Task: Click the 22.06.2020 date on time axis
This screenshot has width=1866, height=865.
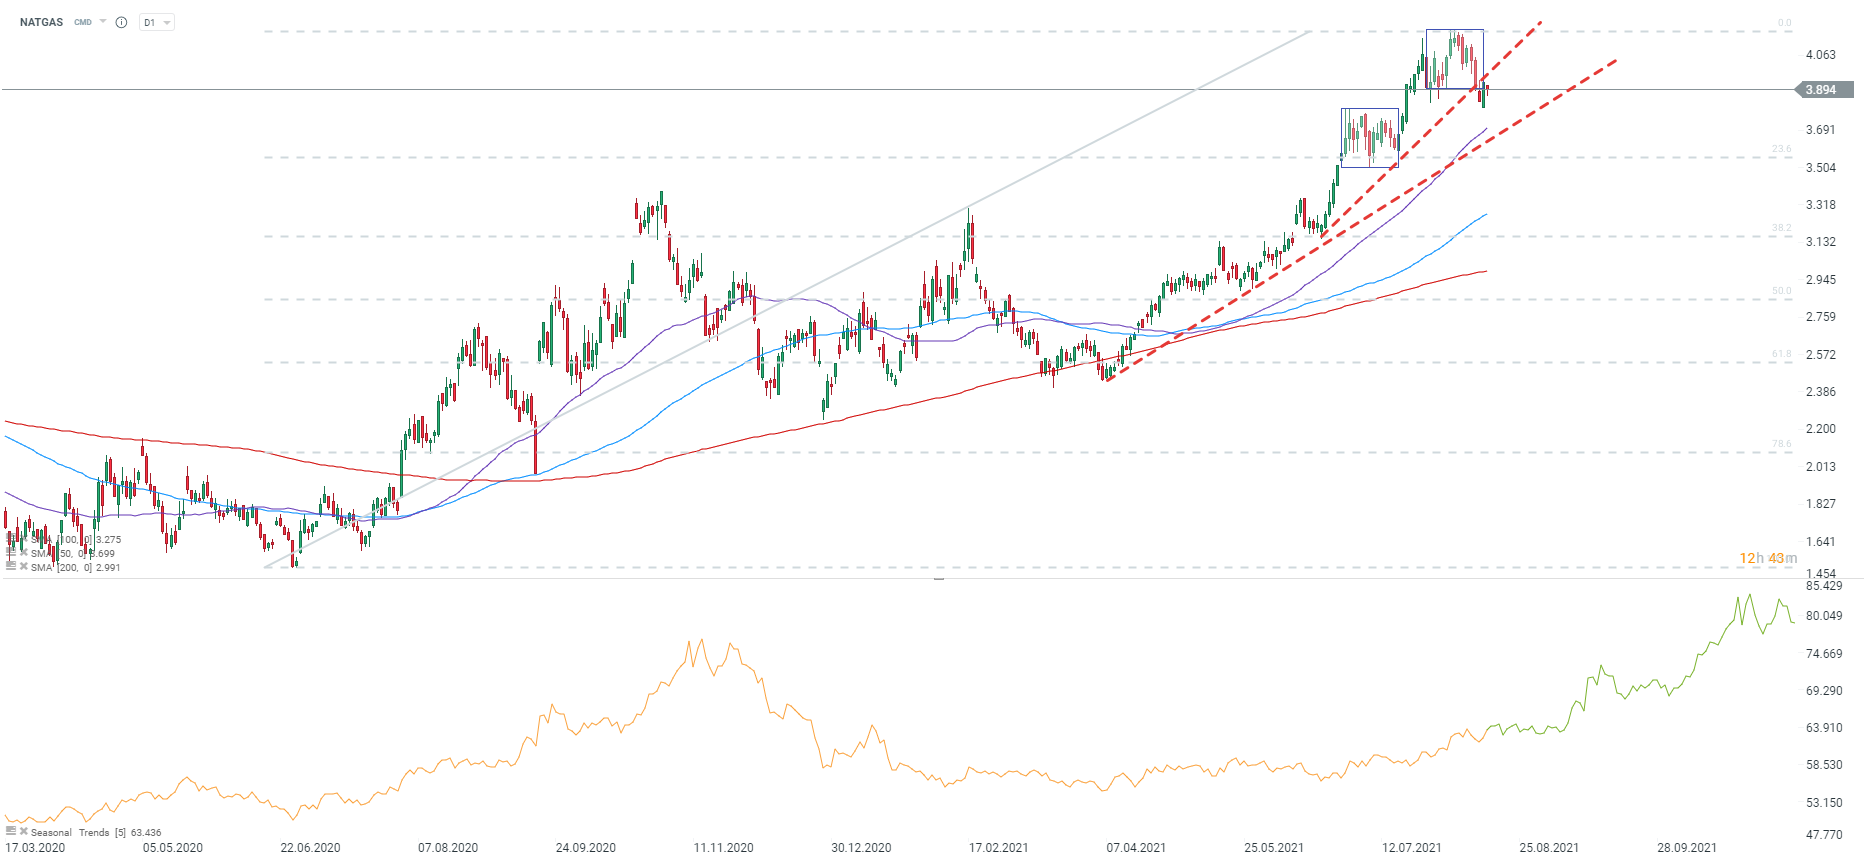Action: tap(310, 848)
